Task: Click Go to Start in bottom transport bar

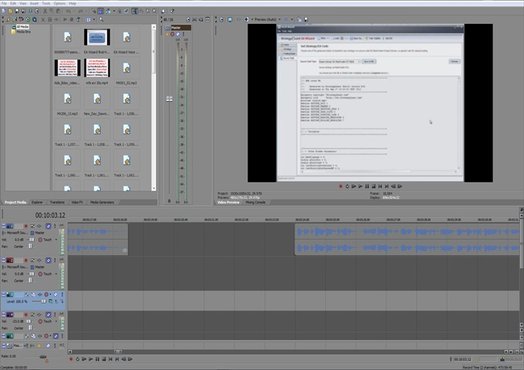Action: click(x=111, y=359)
